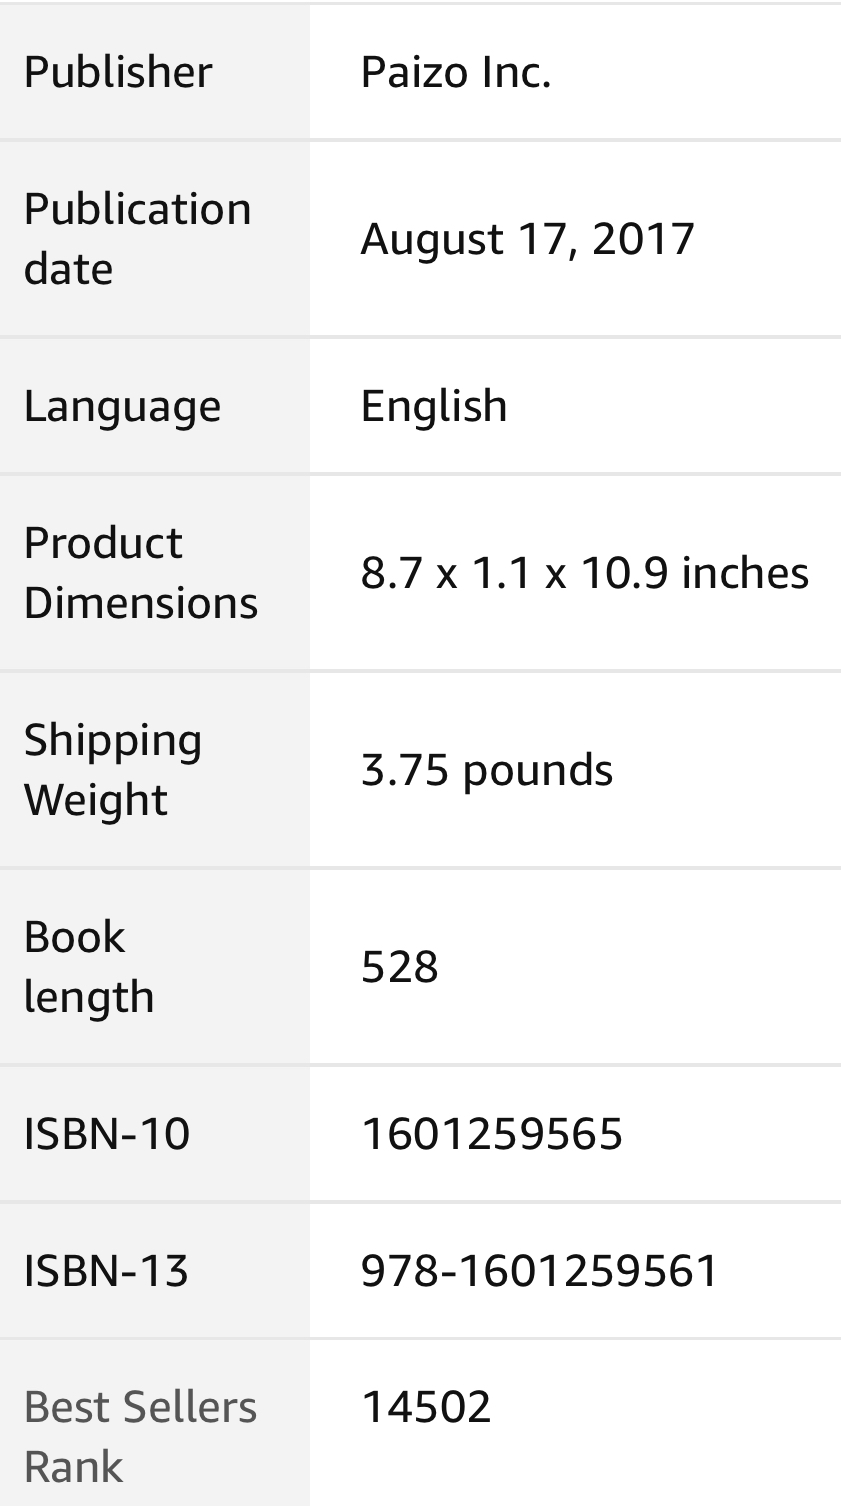This screenshot has height=1506, width=841.
Task: Tap the Paizo Inc. publisher value
Action: pos(456,72)
